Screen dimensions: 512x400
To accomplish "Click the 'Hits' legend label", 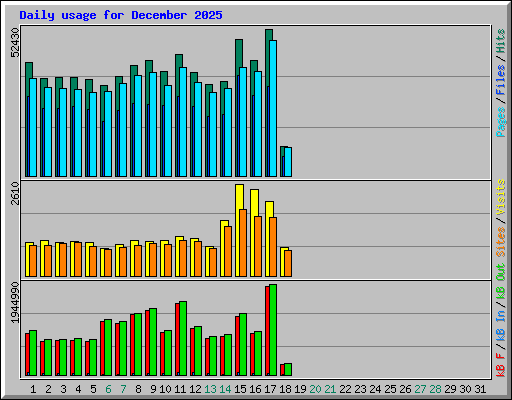I will coord(501,41).
